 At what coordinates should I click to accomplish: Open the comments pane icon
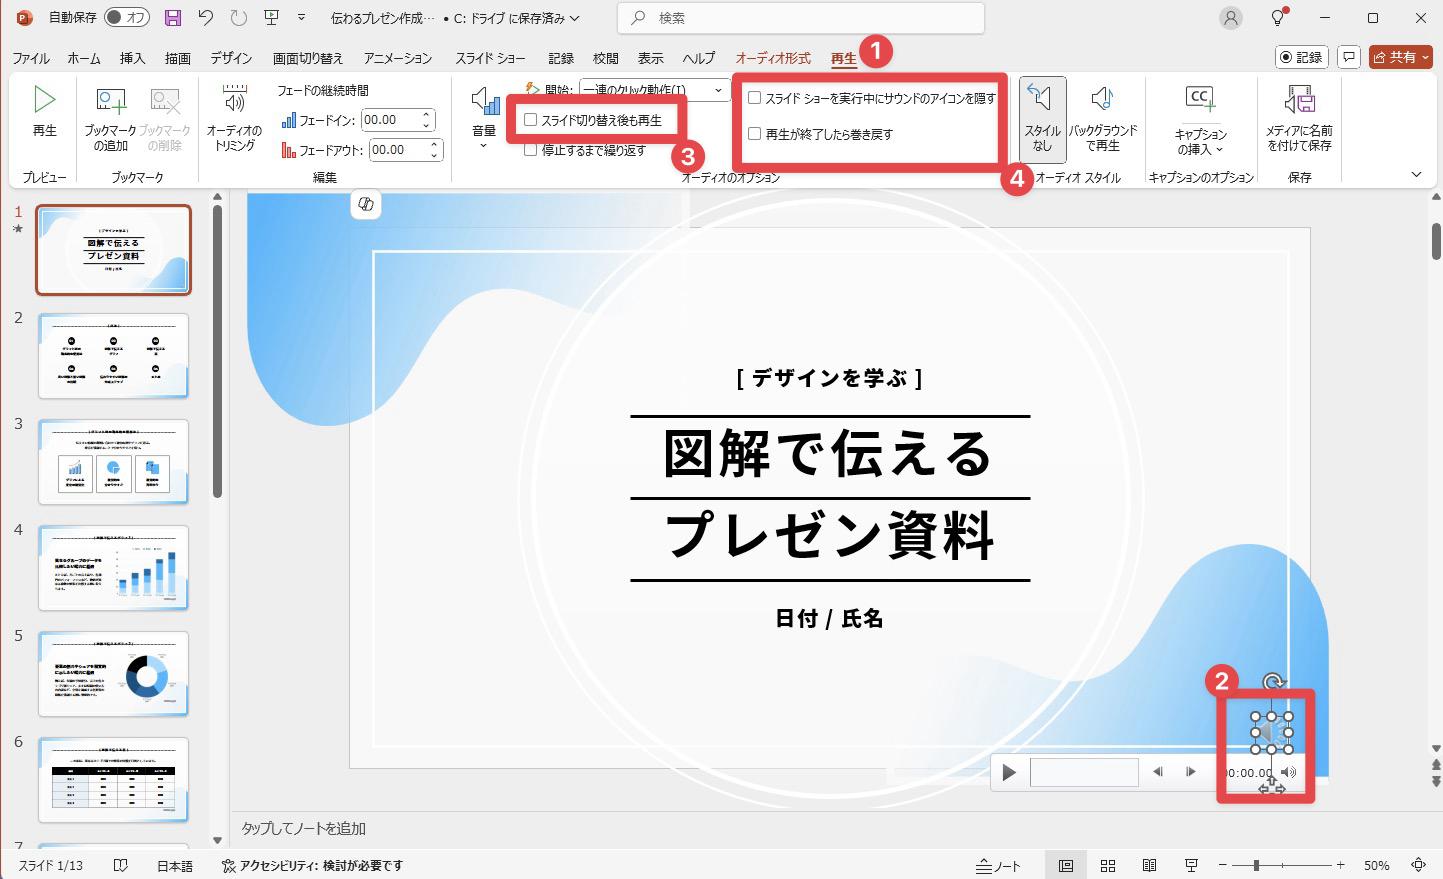[x=1349, y=57]
